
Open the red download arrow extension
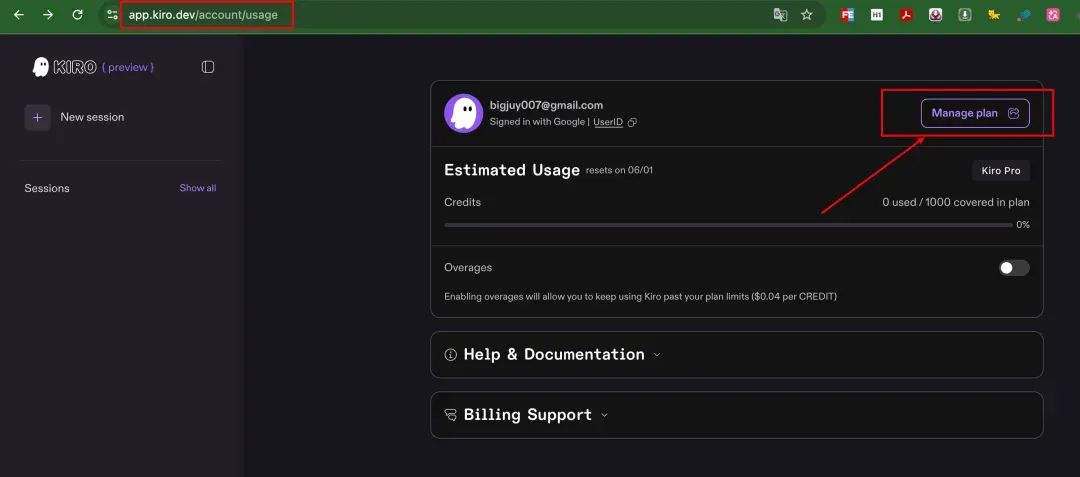pos(935,14)
